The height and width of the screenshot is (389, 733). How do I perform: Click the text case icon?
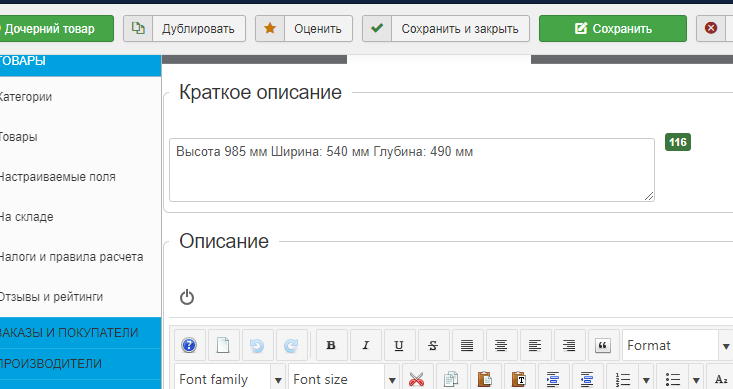tap(720, 379)
